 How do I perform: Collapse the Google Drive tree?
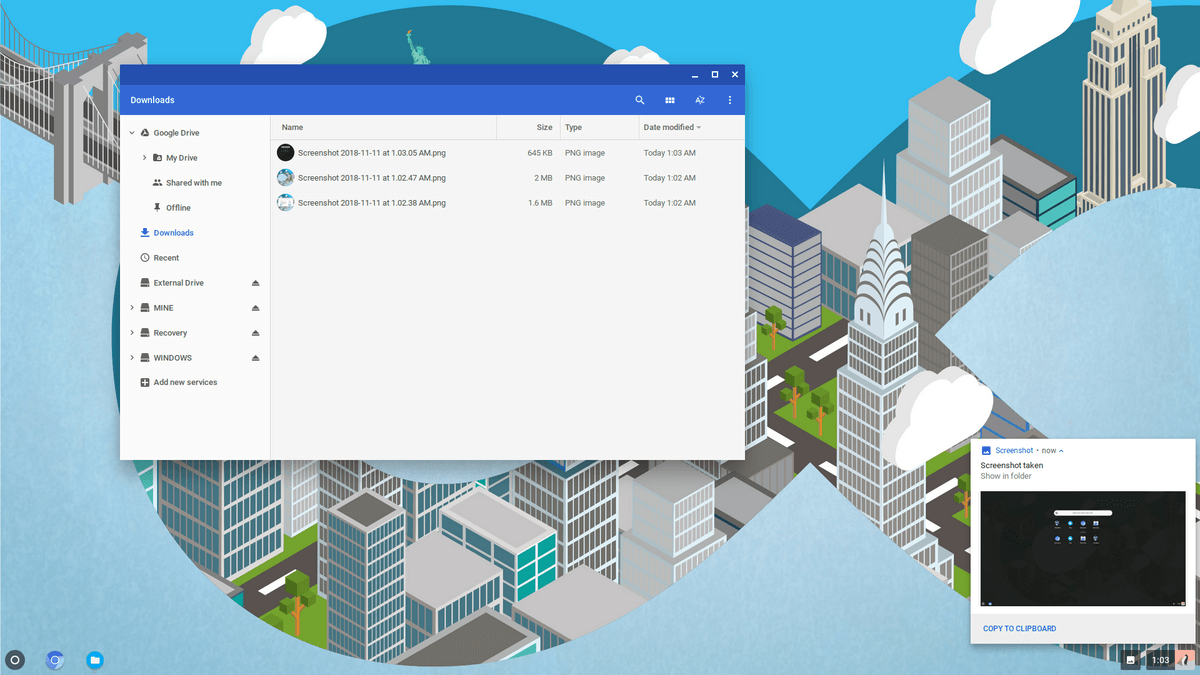coord(132,133)
